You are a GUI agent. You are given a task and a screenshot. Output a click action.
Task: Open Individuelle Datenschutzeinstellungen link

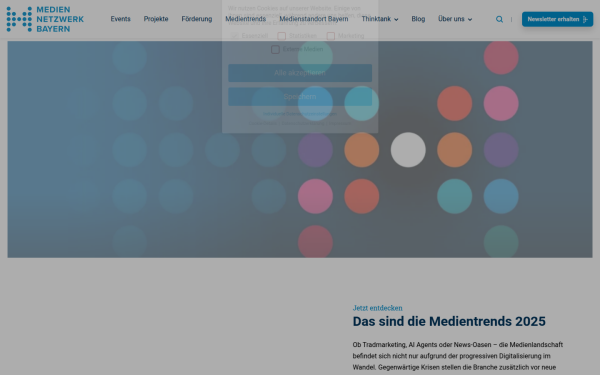(300, 114)
